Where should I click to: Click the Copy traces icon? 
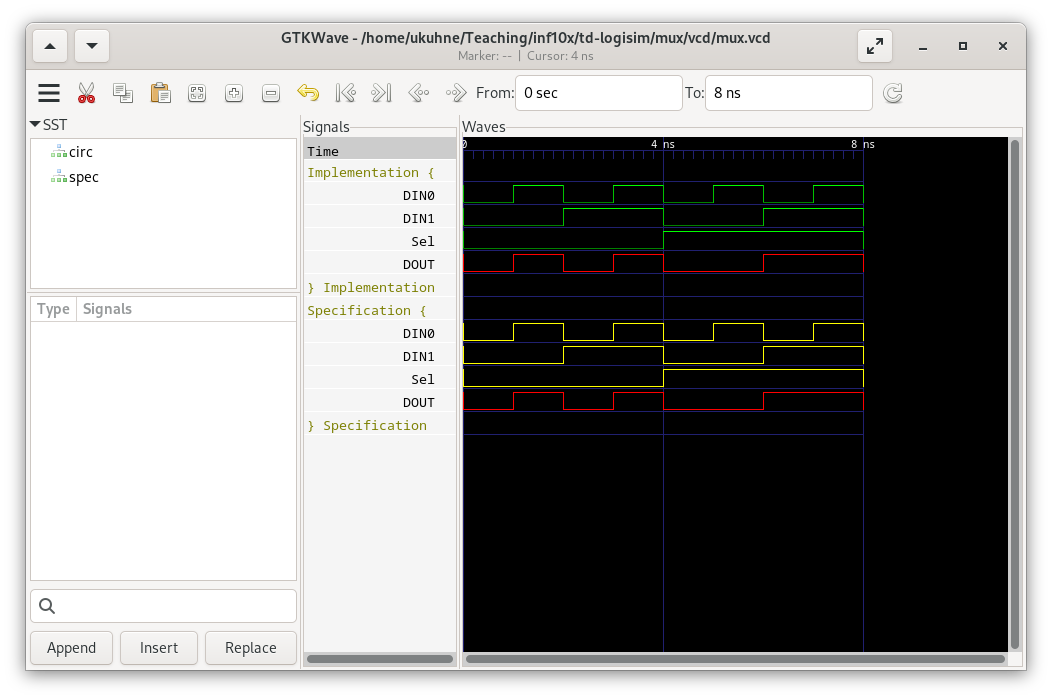tap(123, 93)
